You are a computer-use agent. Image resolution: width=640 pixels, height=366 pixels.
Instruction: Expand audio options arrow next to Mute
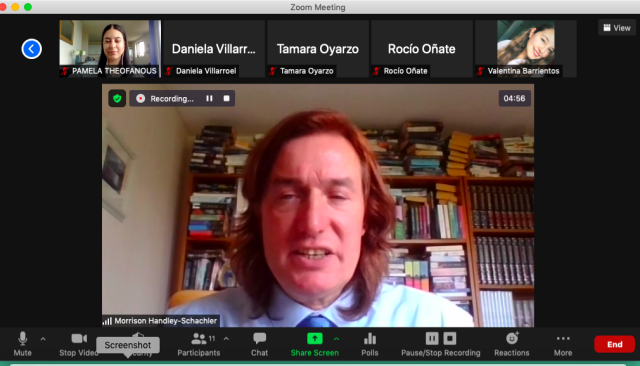click(43, 339)
